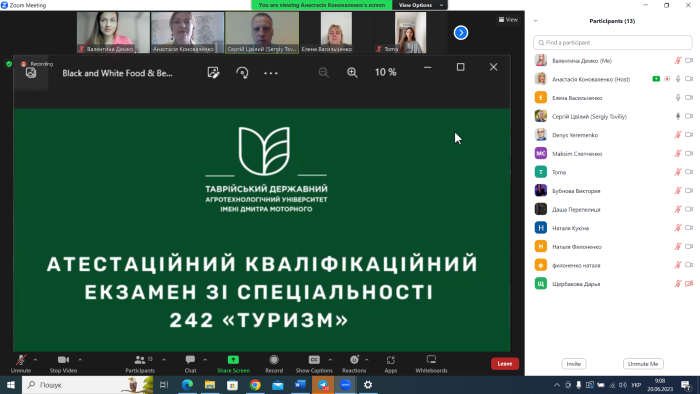Open the View layout menu

tap(508, 20)
